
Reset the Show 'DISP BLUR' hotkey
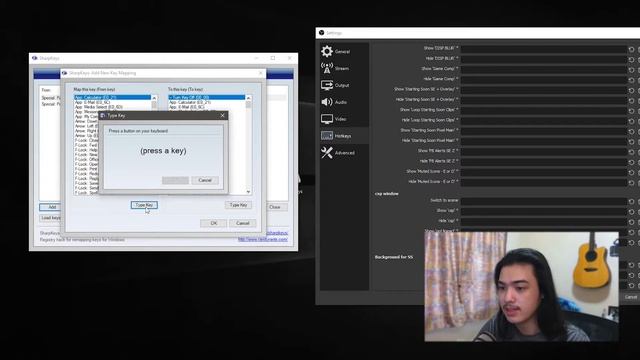point(631,49)
